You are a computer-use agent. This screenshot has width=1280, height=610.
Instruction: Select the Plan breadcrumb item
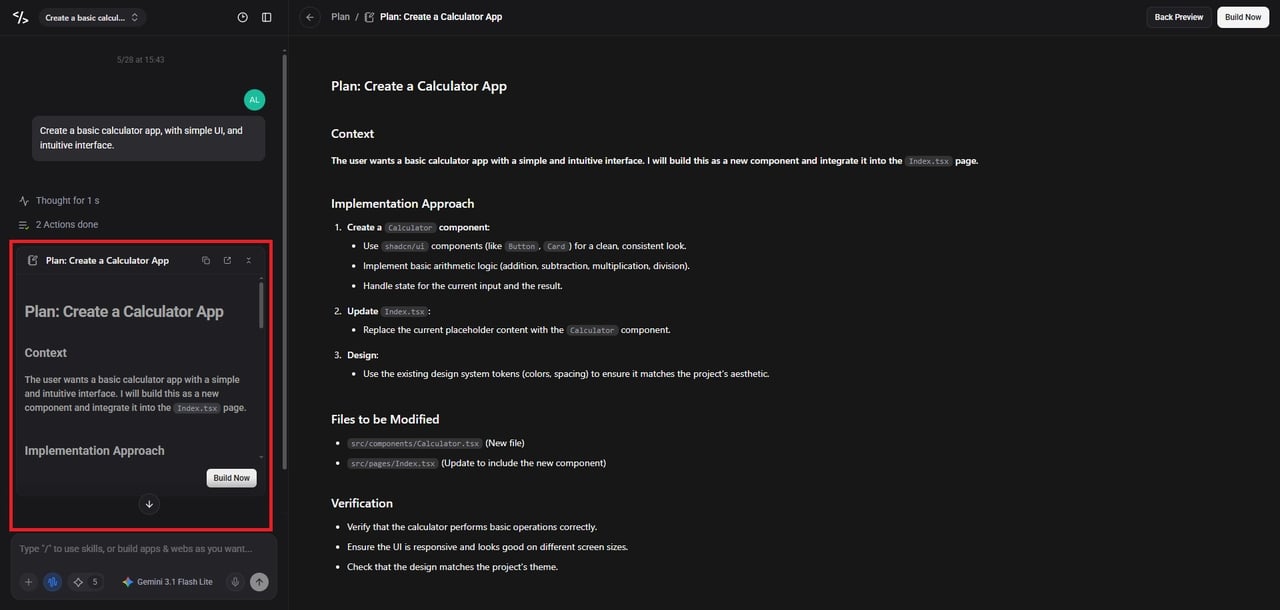click(x=340, y=17)
